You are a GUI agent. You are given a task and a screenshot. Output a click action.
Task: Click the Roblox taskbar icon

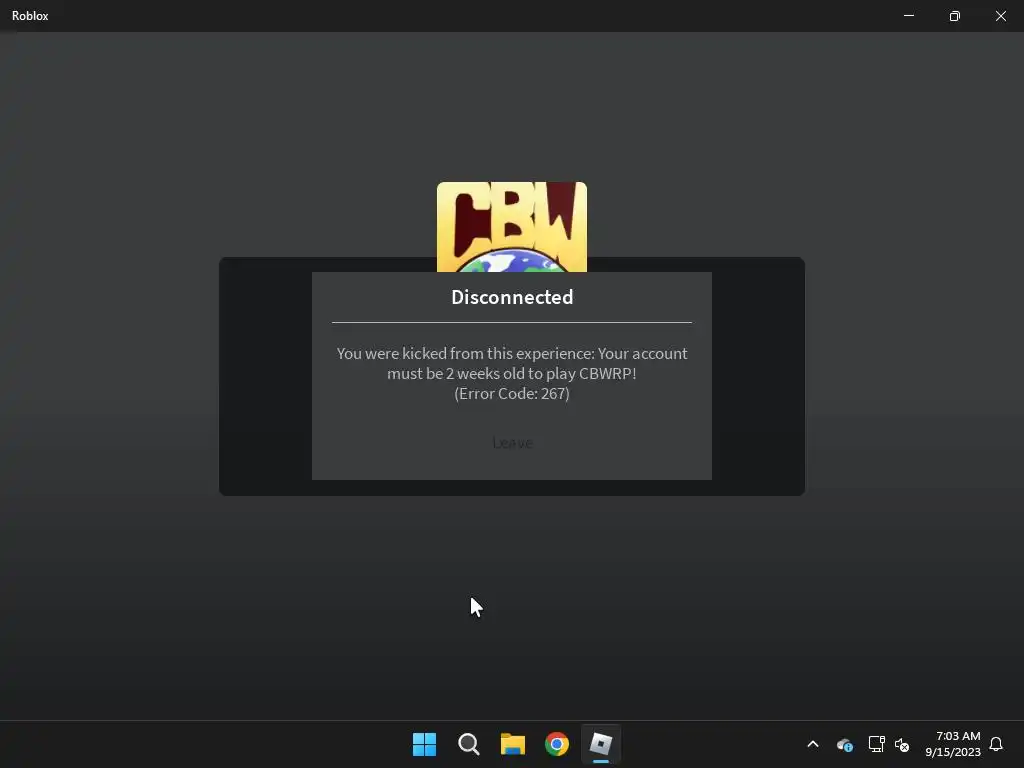click(x=601, y=744)
